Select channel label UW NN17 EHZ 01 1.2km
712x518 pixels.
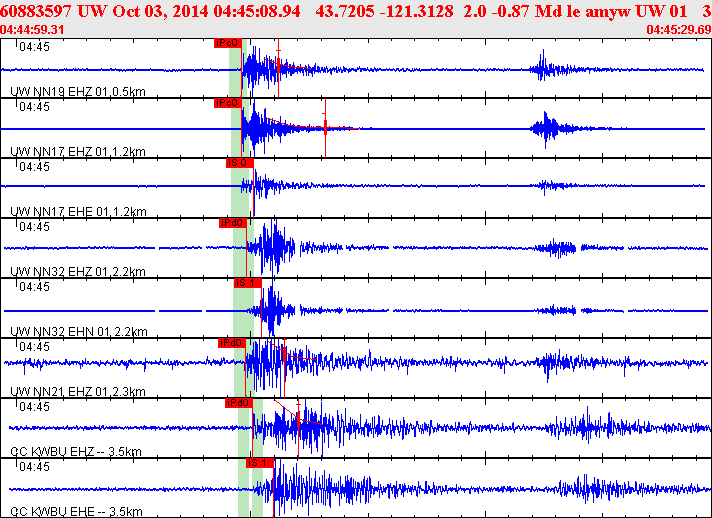pos(78,152)
